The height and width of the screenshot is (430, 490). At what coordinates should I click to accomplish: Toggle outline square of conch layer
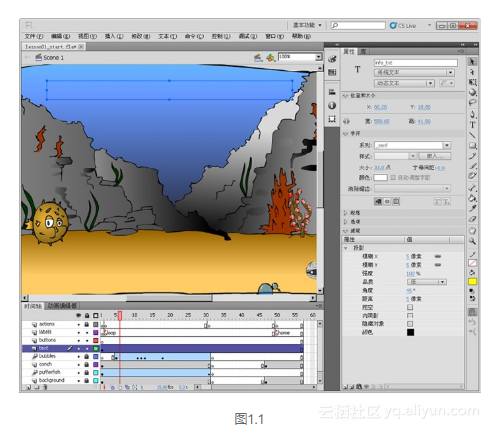tap(96, 364)
